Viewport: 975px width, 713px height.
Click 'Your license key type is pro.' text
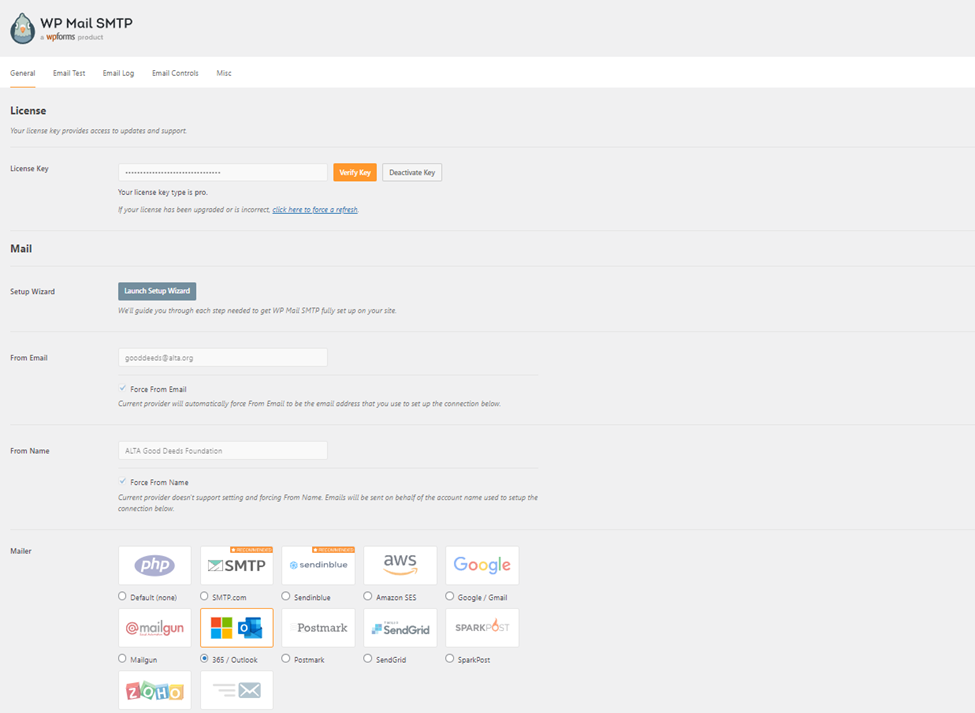(163, 192)
